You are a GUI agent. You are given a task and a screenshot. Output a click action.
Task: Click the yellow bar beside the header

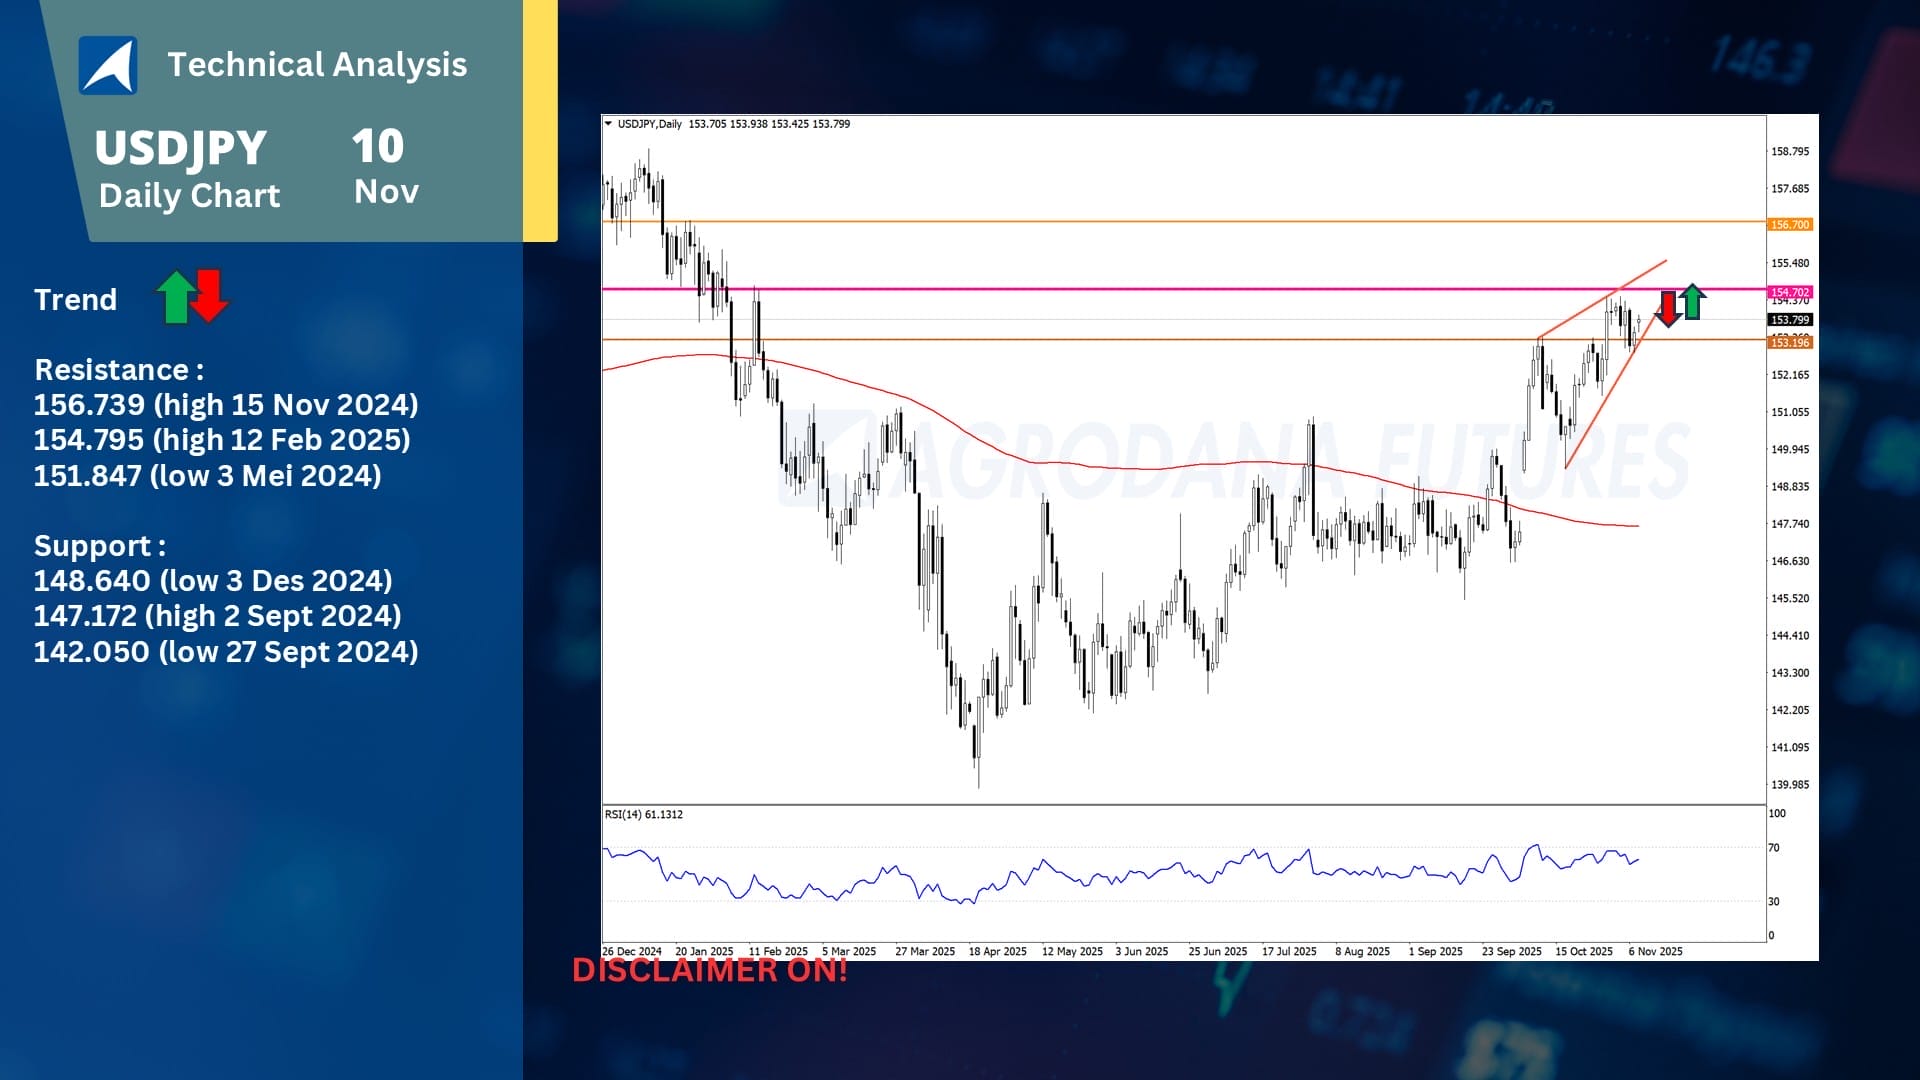[540, 120]
